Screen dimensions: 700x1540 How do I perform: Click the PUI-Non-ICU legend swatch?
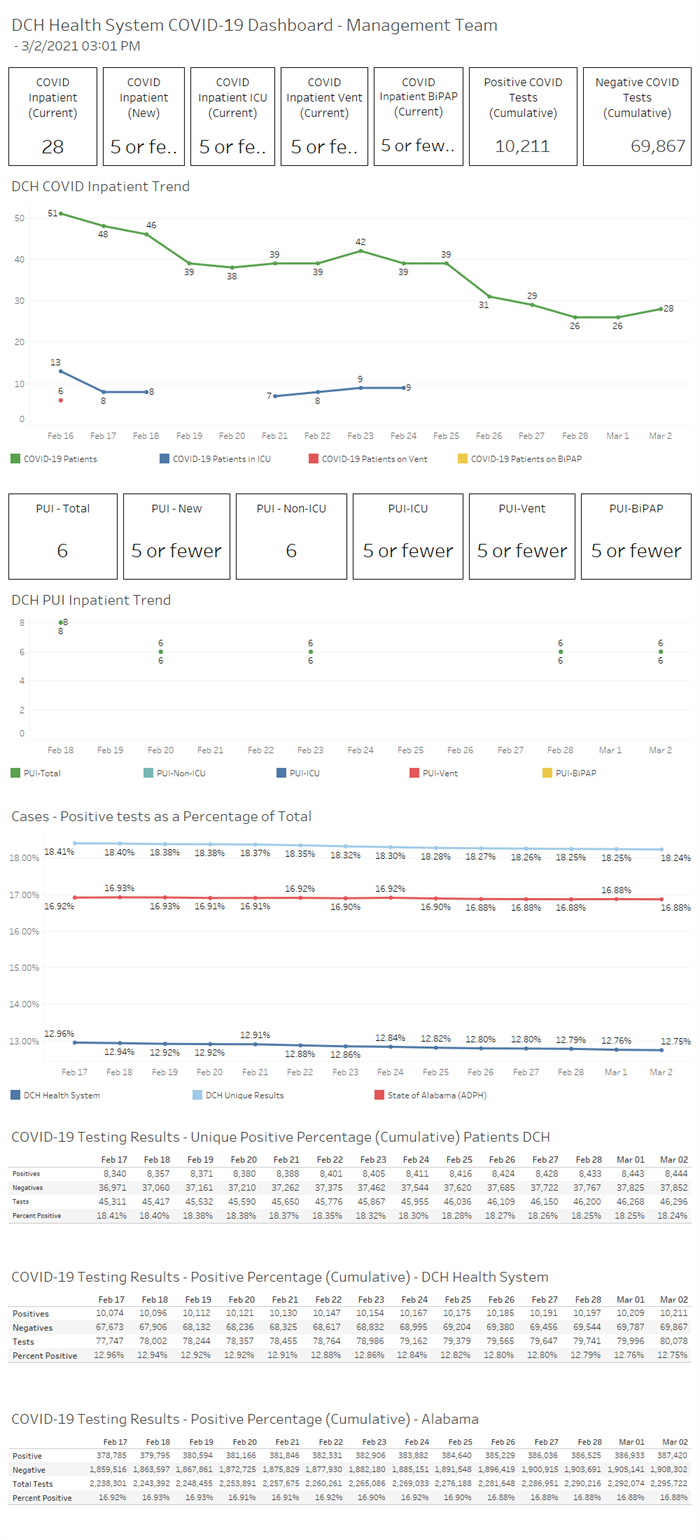[x=150, y=773]
